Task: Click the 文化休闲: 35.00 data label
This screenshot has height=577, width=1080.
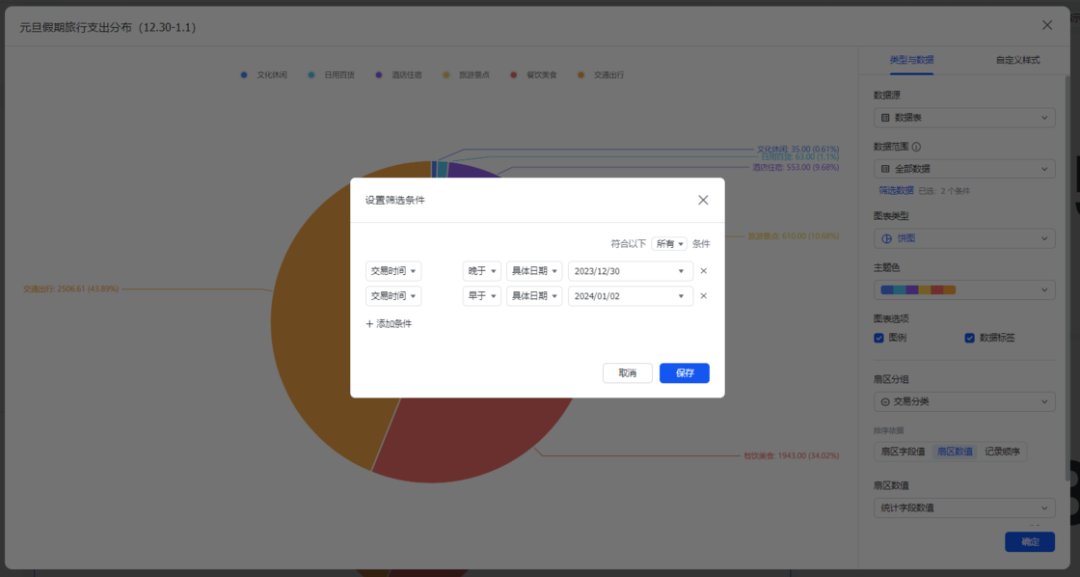Action: tap(798, 149)
